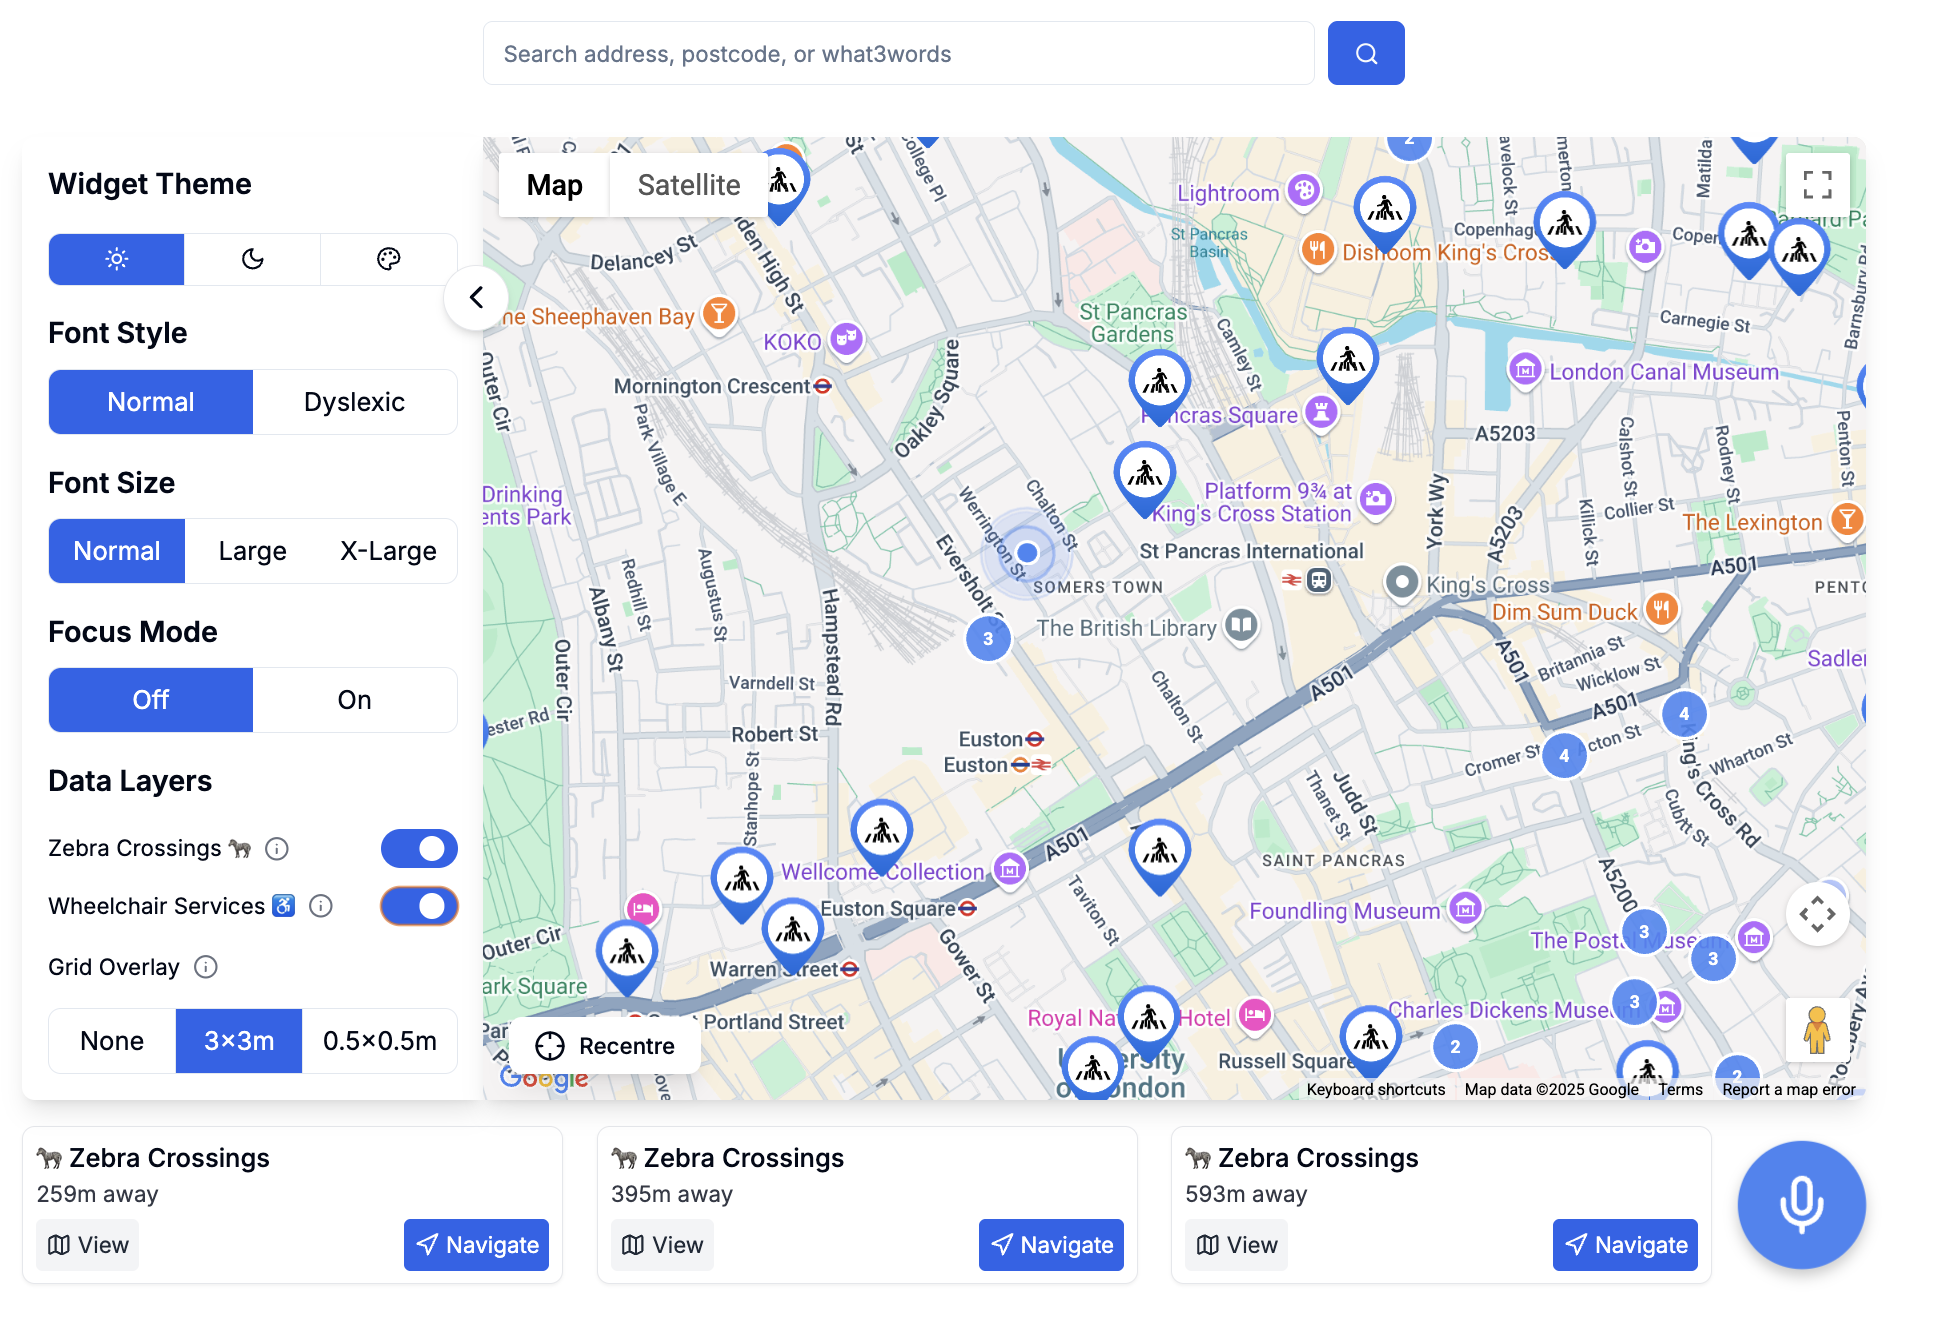Open the map camera pan controls
This screenshot has width=1950, height=1324.
[x=1817, y=914]
